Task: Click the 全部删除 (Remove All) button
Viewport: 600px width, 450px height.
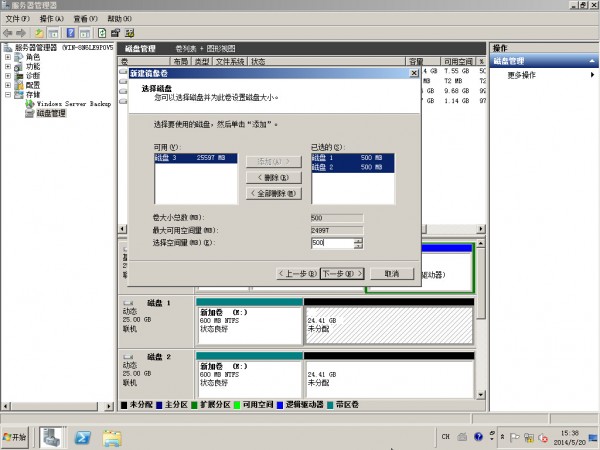Action: tap(272, 193)
